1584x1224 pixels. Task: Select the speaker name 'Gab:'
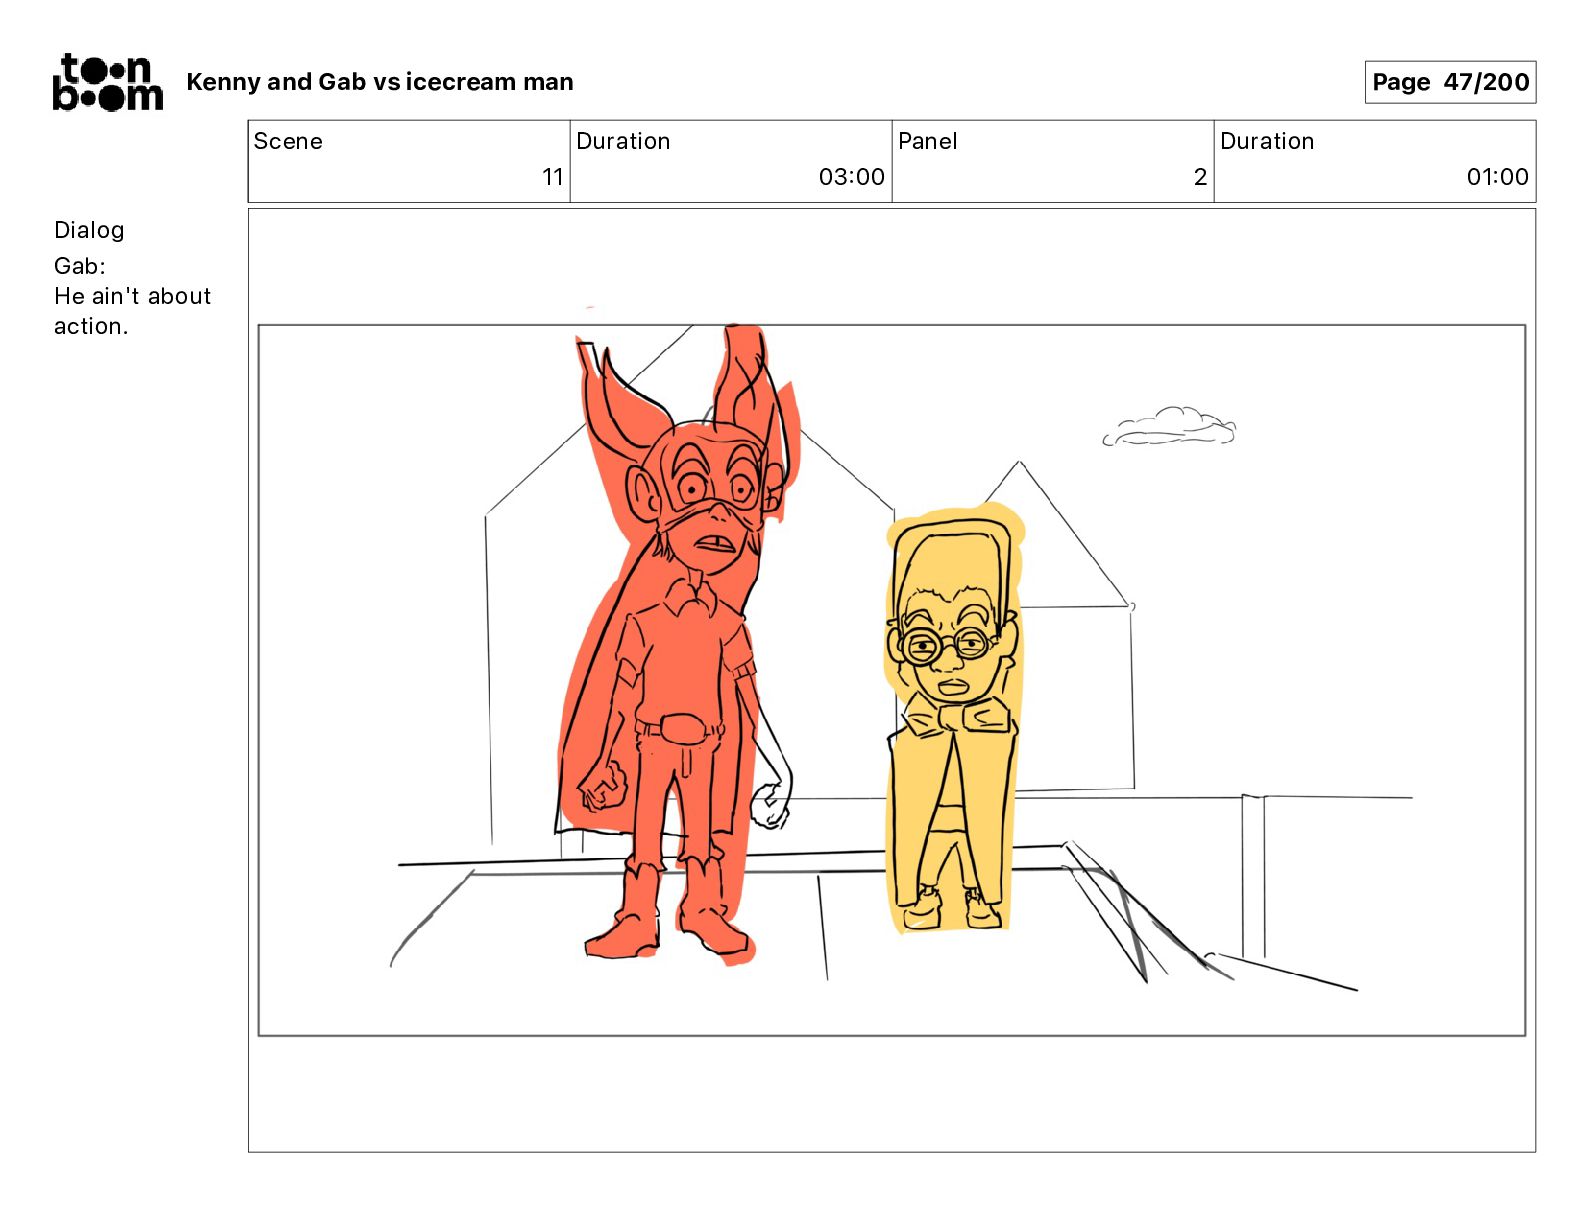[80, 266]
